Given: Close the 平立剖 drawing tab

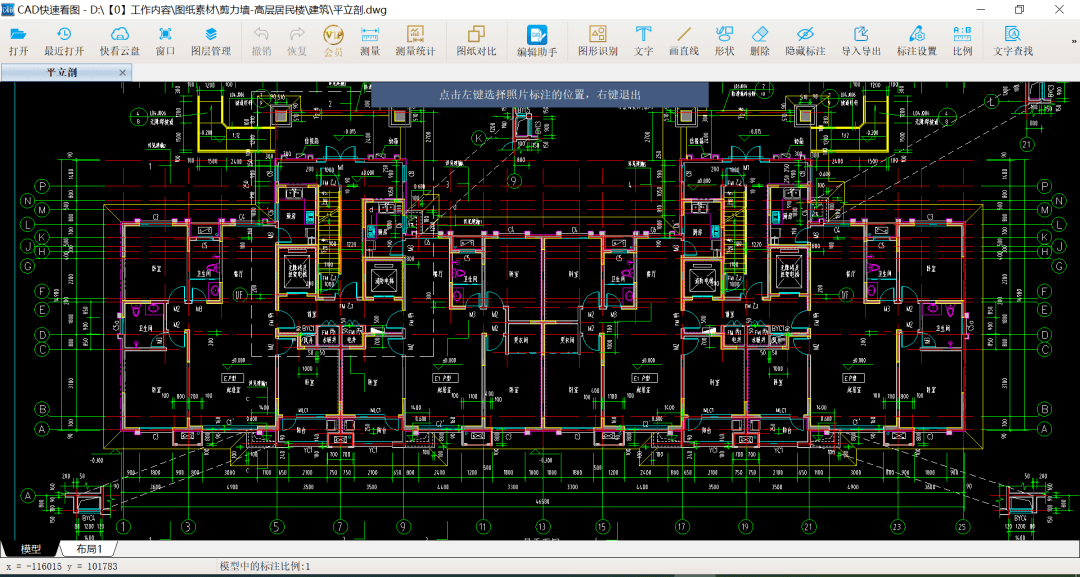Looking at the screenshot, I should pos(123,73).
